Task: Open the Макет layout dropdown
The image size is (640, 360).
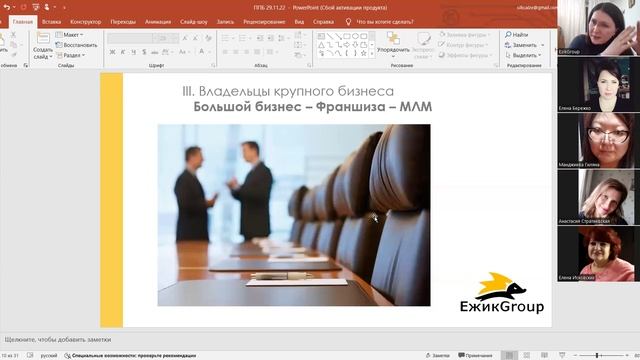Action: pyautogui.click(x=69, y=35)
